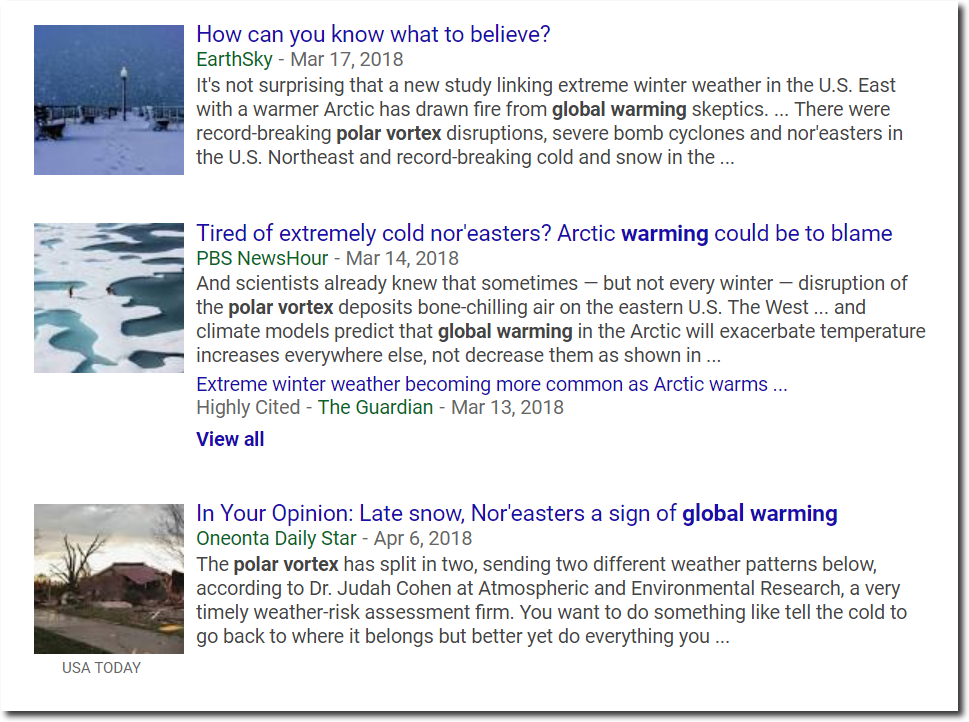Click the EarthSky article snippet text
Image resolution: width=969 pixels, height=722 pixels.
(550, 121)
